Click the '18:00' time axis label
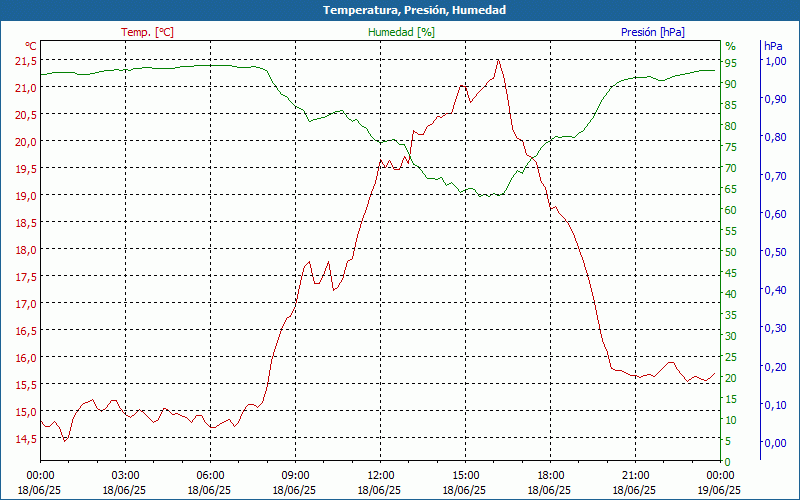 click(551, 476)
